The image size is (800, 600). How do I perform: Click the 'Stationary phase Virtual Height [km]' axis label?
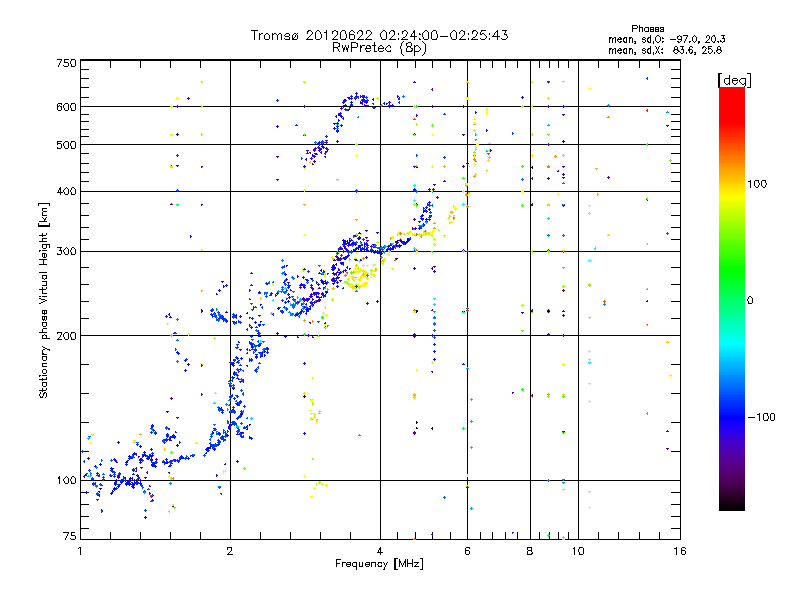44,301
